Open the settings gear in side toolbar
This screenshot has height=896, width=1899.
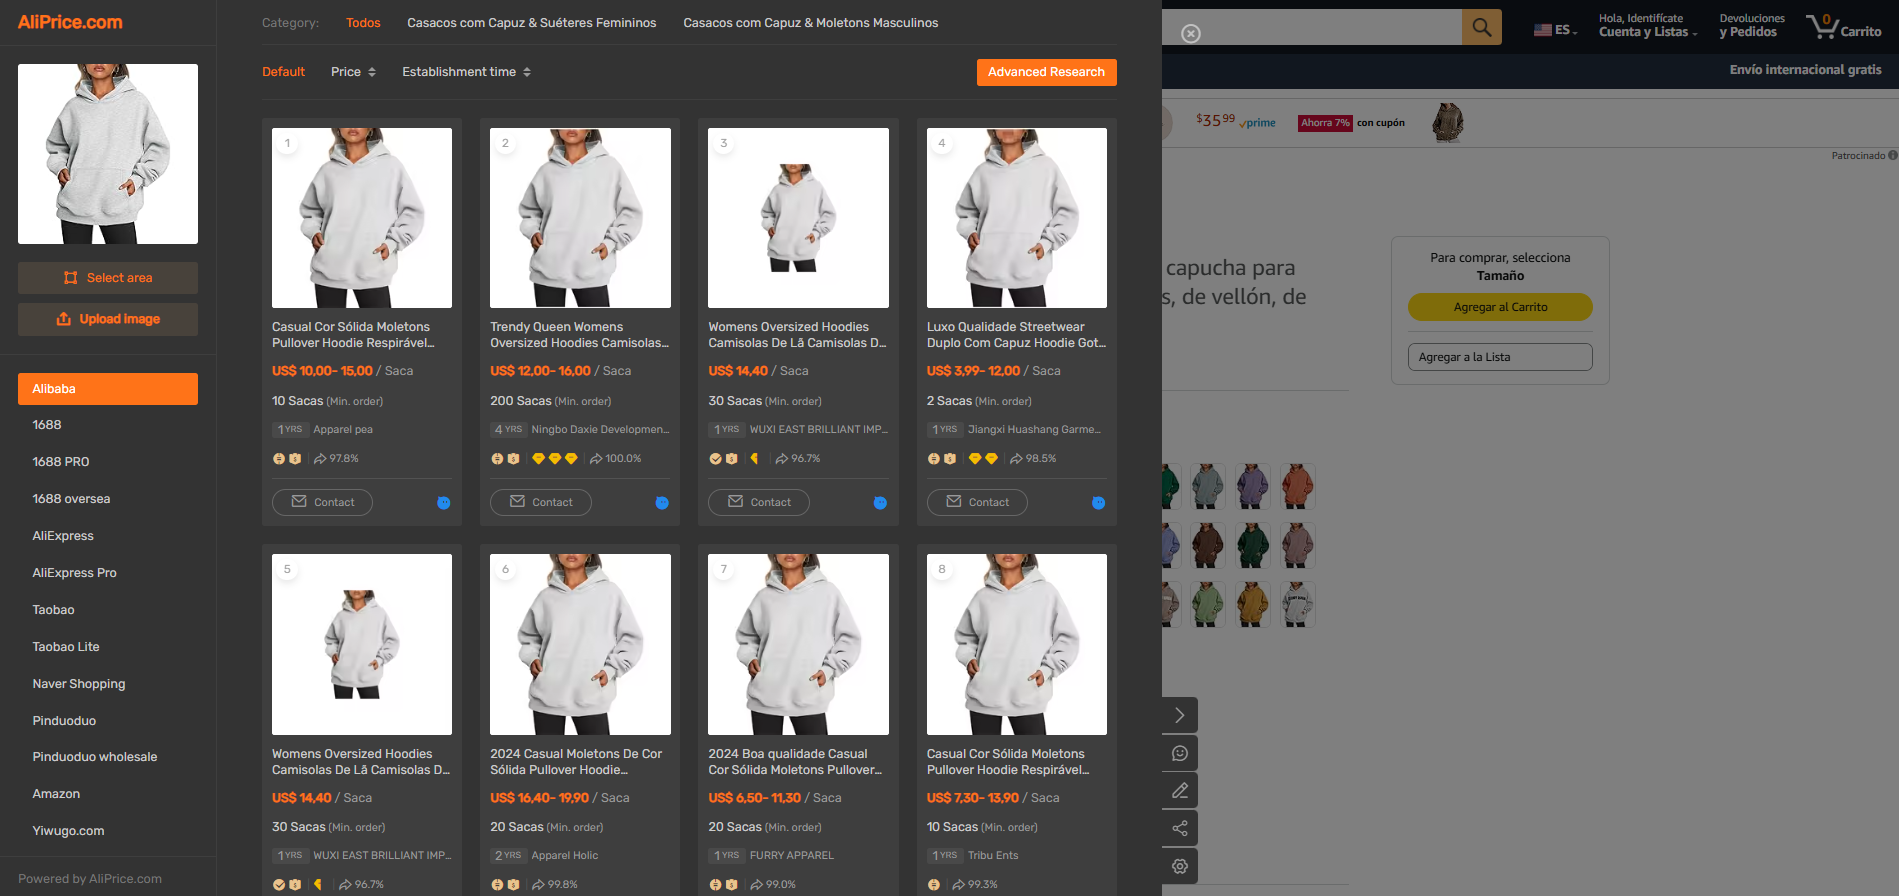click(x=1180, y=866)
